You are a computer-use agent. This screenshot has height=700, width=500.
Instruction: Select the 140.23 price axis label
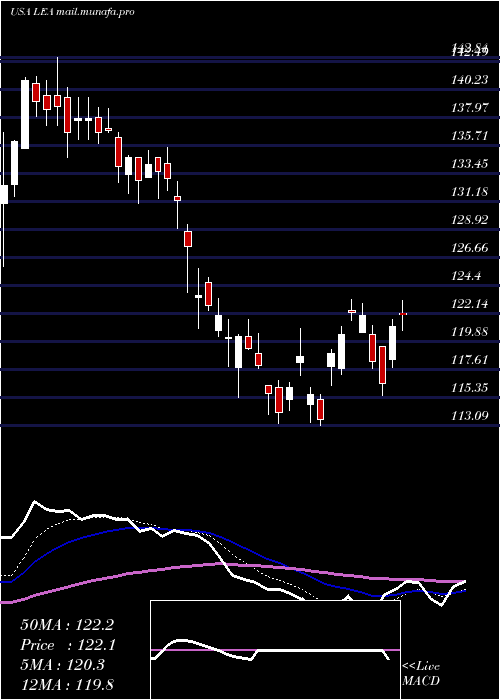point(469,80)
